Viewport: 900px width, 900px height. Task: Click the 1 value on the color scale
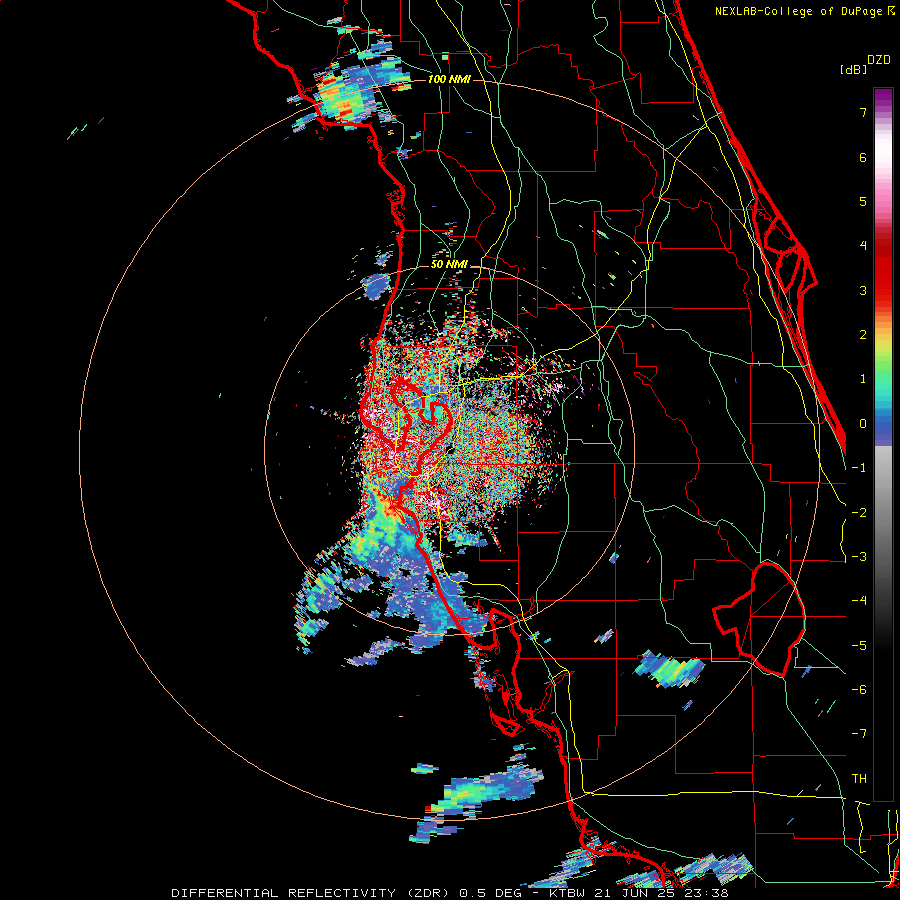coord(863,379)
